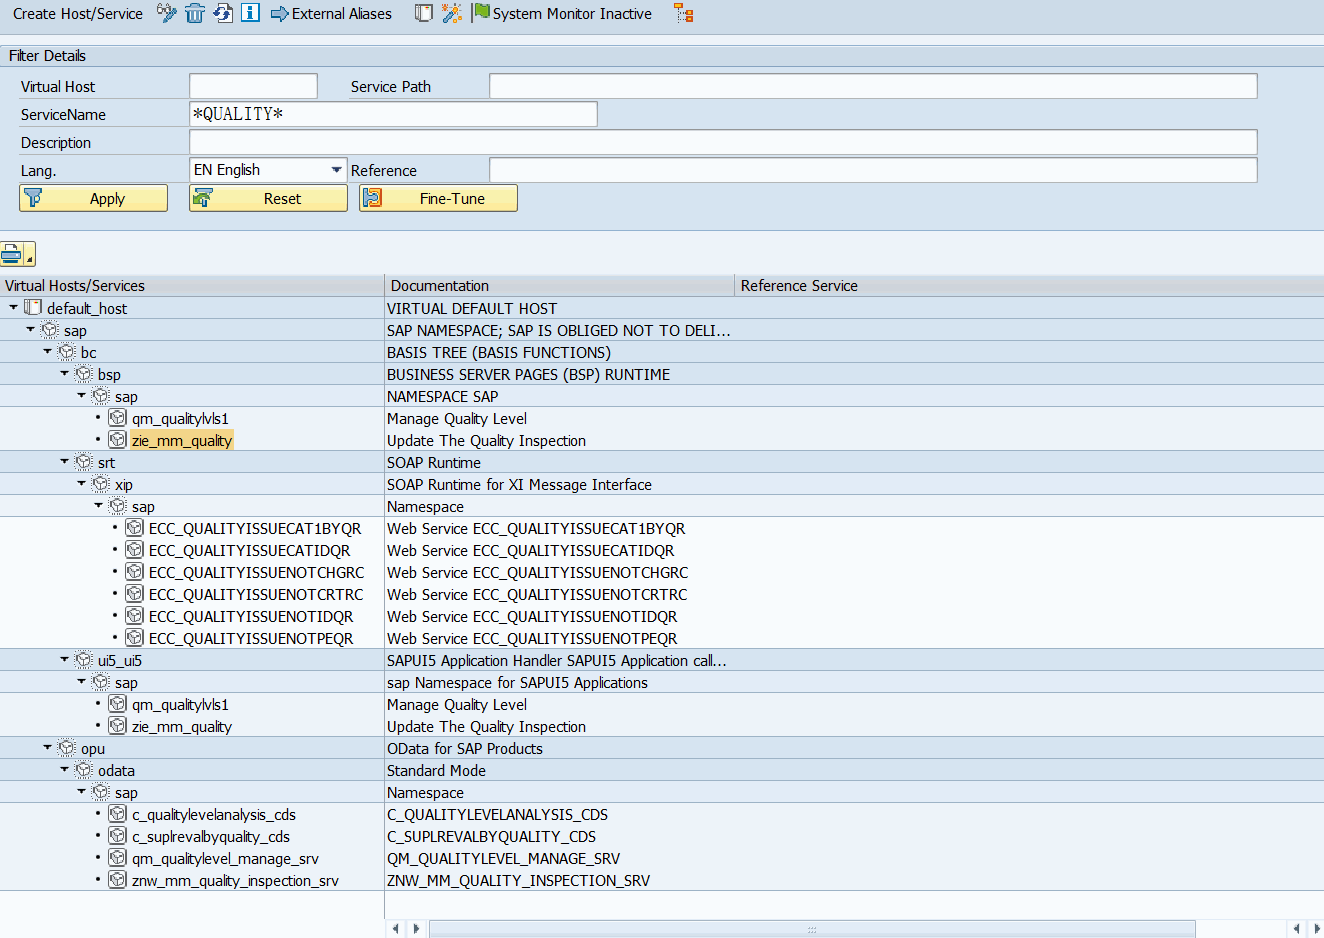This screenshot has width=1324, height=938.
Task: Collapse the bc node
Action: coord(47,351)
